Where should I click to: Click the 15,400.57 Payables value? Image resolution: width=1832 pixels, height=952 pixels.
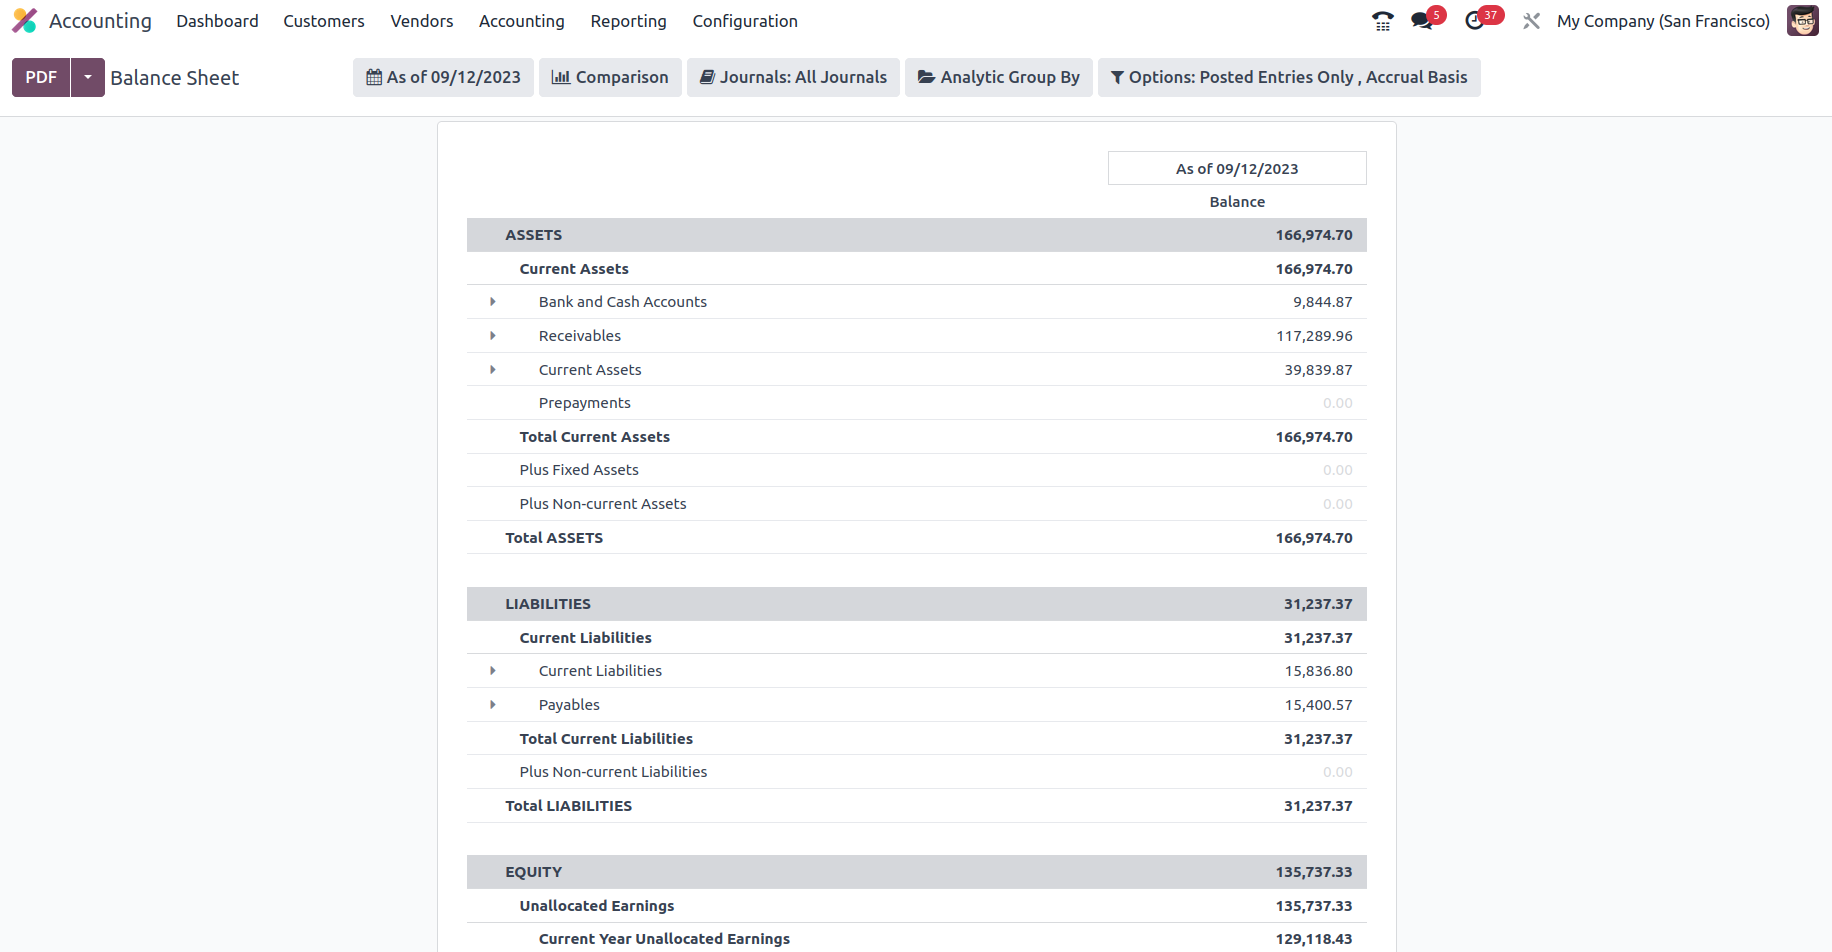[1318, 705]
